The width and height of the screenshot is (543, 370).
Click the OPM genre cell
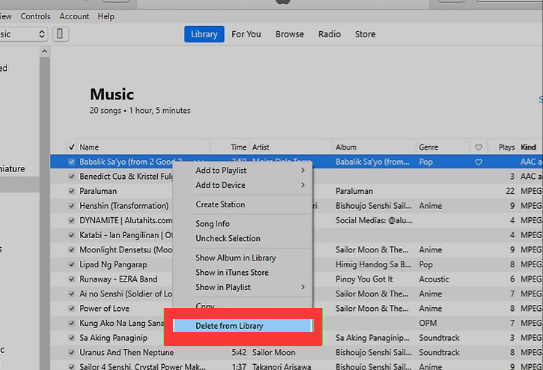tap(428, 323)
